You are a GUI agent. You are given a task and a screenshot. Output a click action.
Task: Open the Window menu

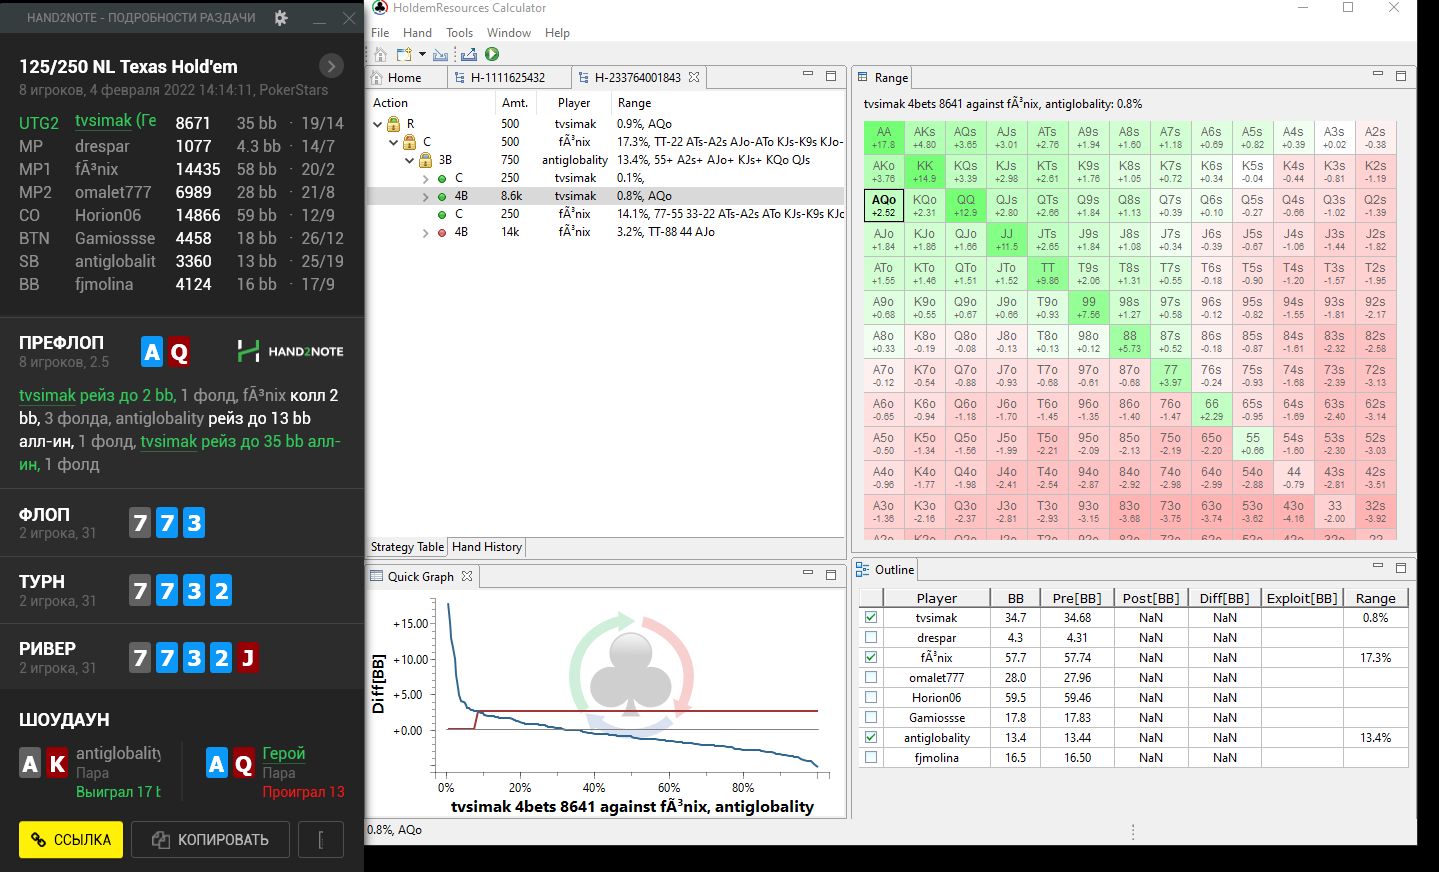tap(509, 33)
